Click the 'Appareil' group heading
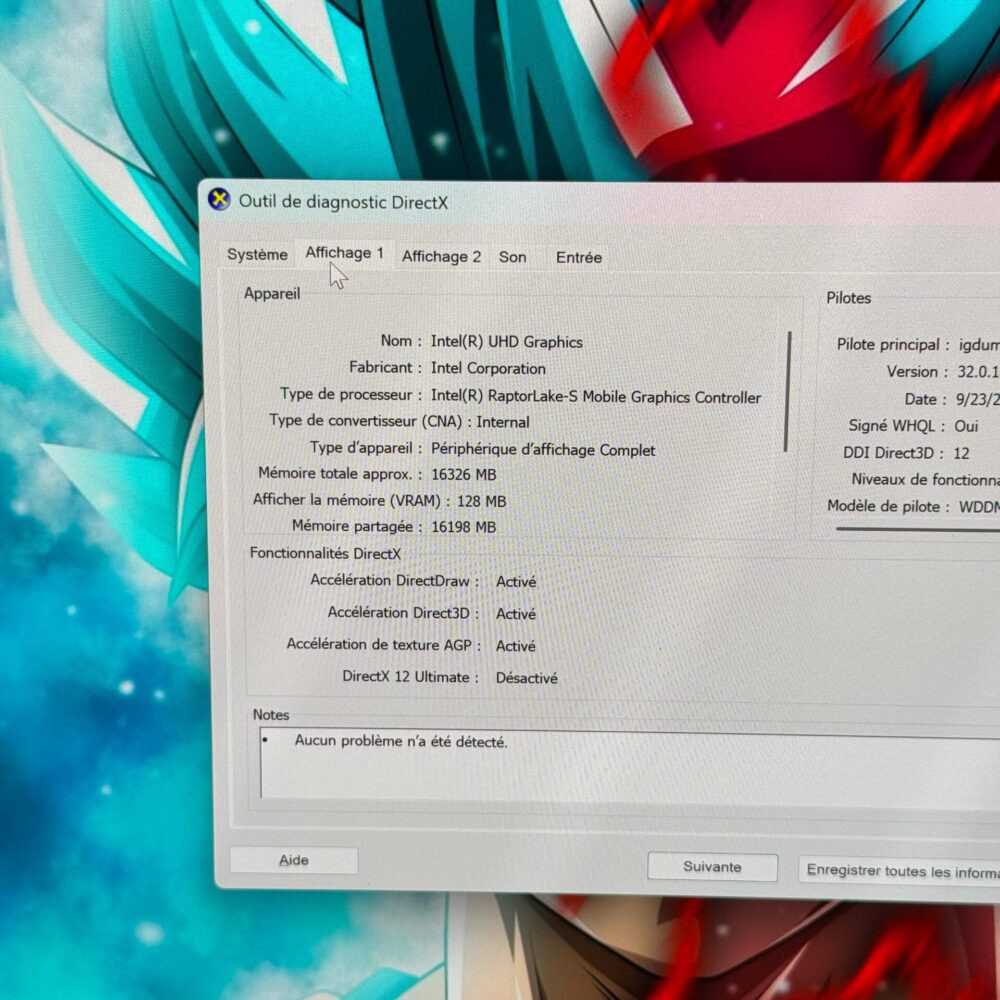1000x1000 pixels. [272, 293]
